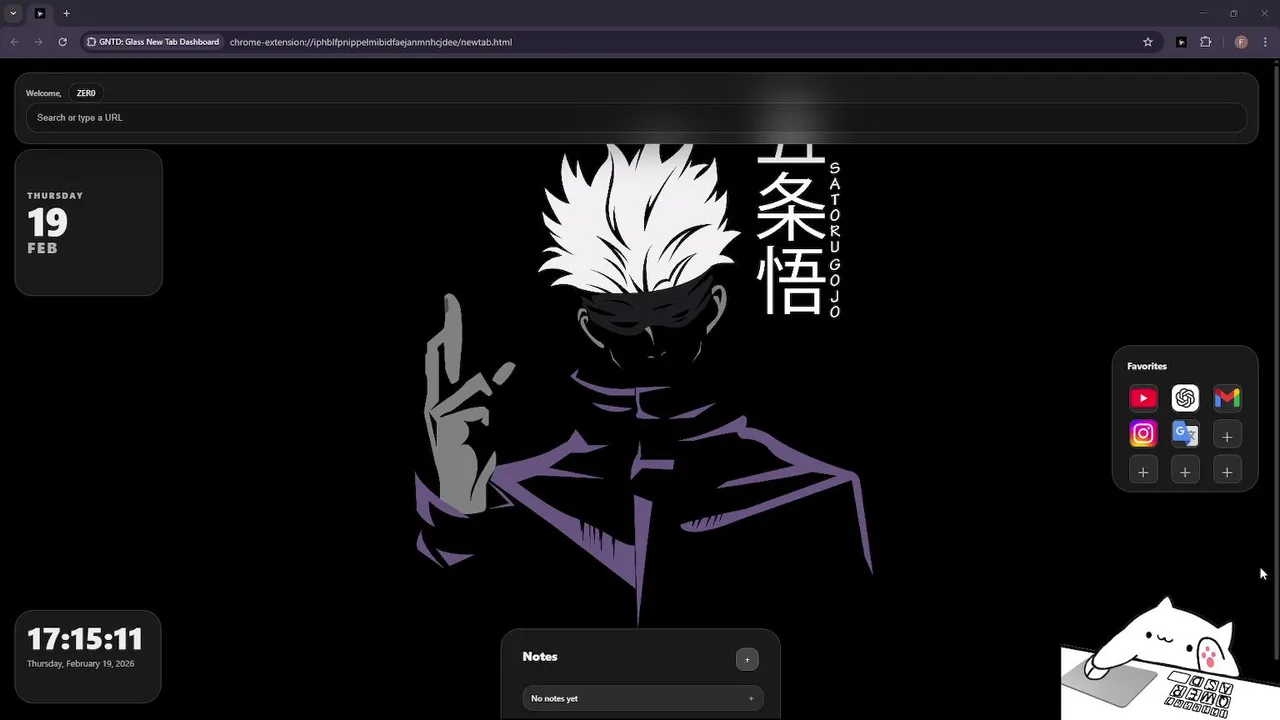
Task: Go back to previous page
Action: (14, 42)
